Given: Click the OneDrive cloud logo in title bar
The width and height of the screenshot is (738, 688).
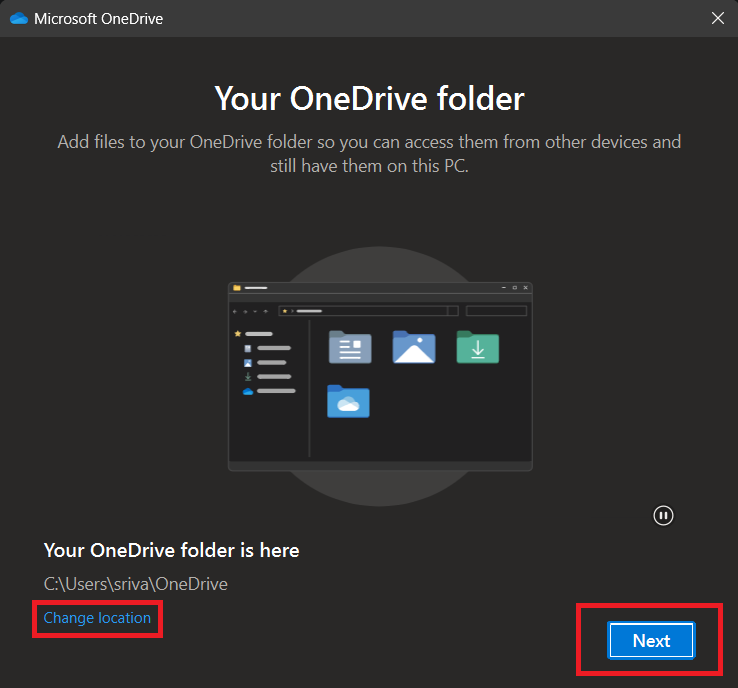Looking at the screenshot, I should (x=19, y=18).
